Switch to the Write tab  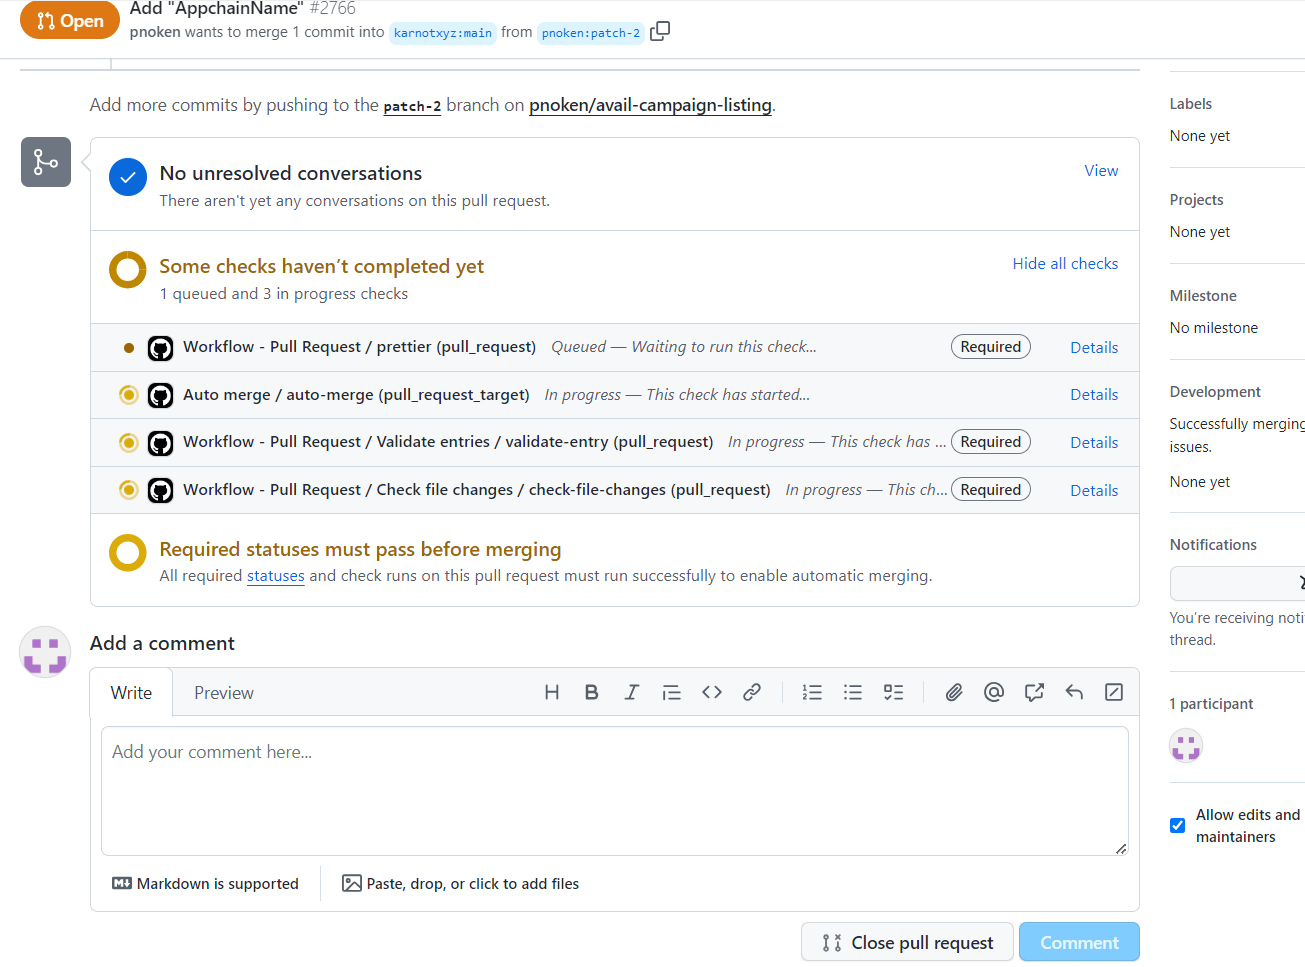coord(131,693)
